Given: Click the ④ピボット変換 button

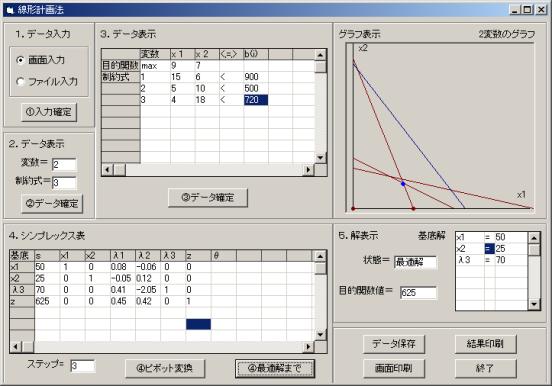Looking at the screenshot, I should click(165, 368).
